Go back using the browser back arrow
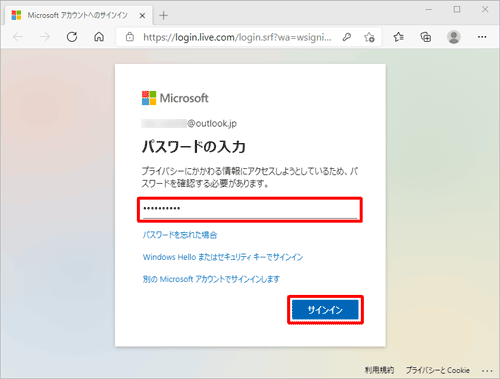500x379 pixels. [18, 37]
